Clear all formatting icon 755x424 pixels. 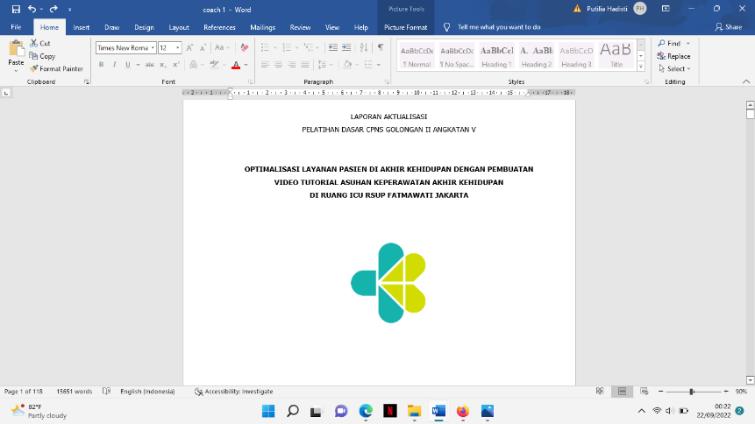244,48
